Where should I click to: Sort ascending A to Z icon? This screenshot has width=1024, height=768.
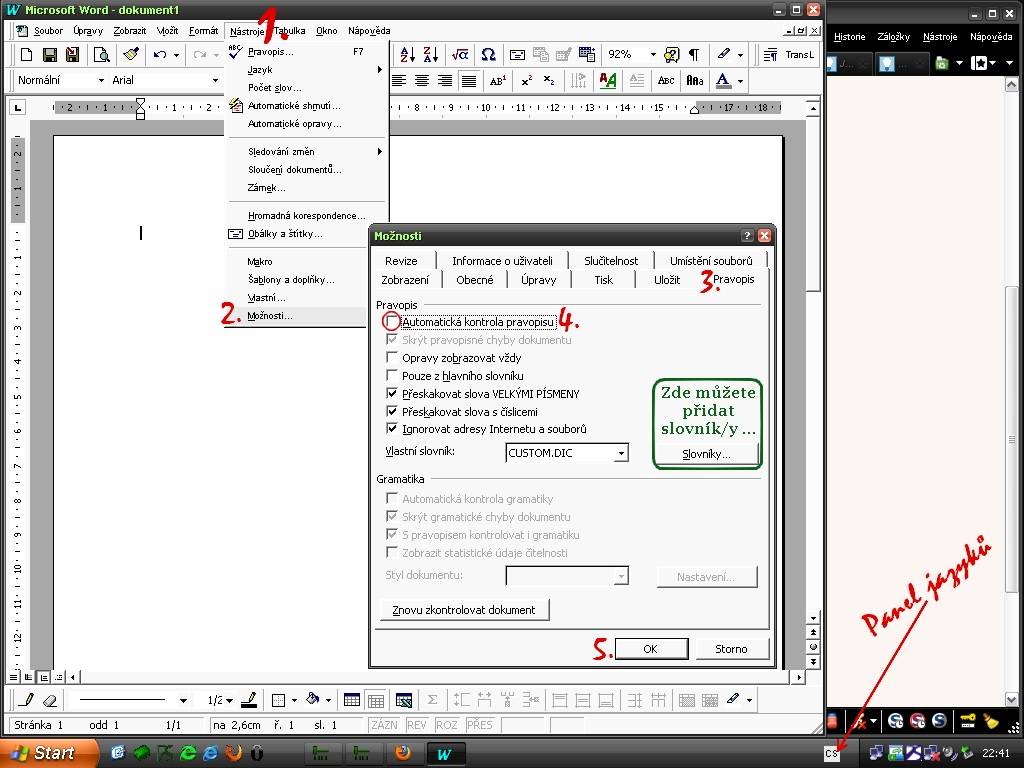[408, 55]
